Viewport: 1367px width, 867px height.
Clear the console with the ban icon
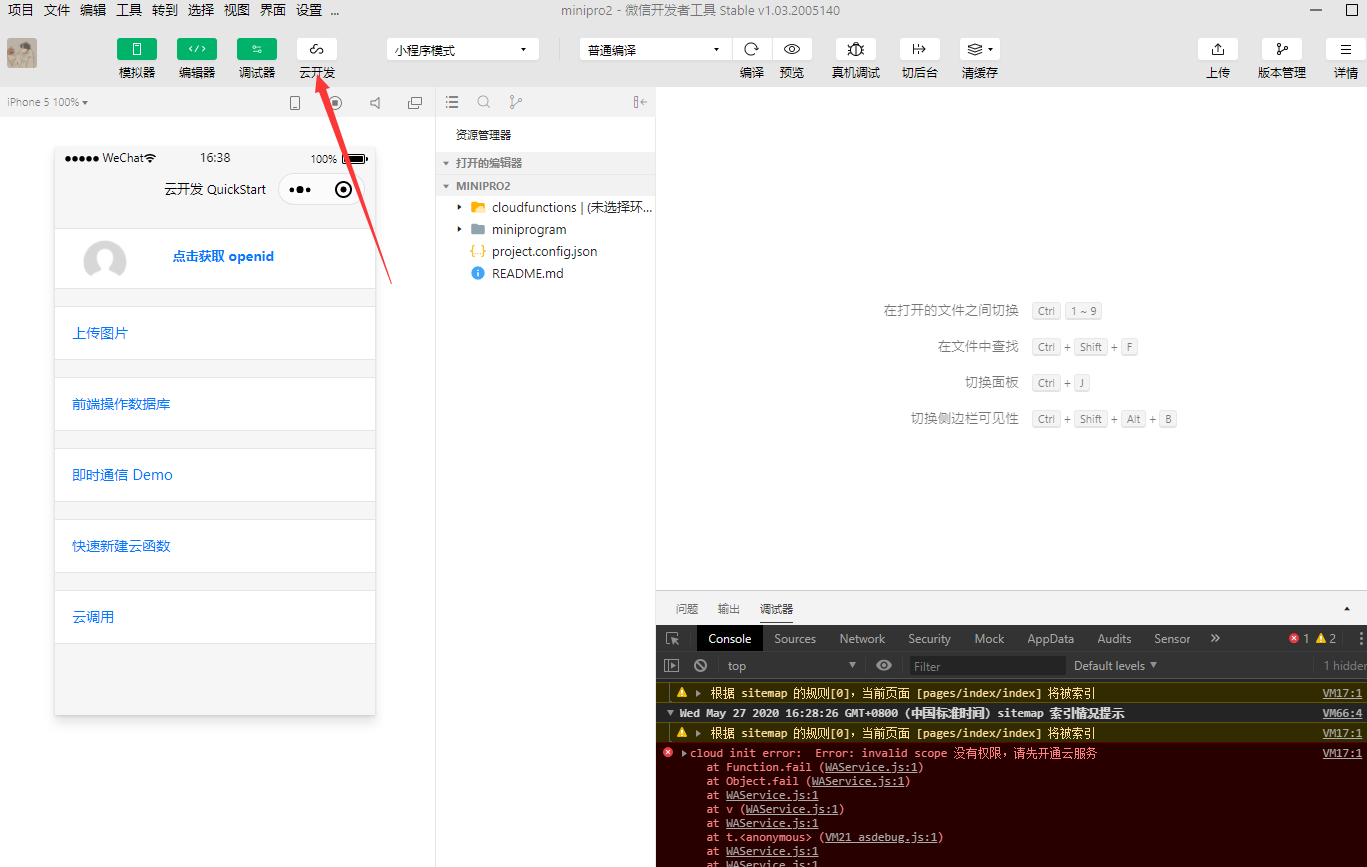tap(700, 665)
